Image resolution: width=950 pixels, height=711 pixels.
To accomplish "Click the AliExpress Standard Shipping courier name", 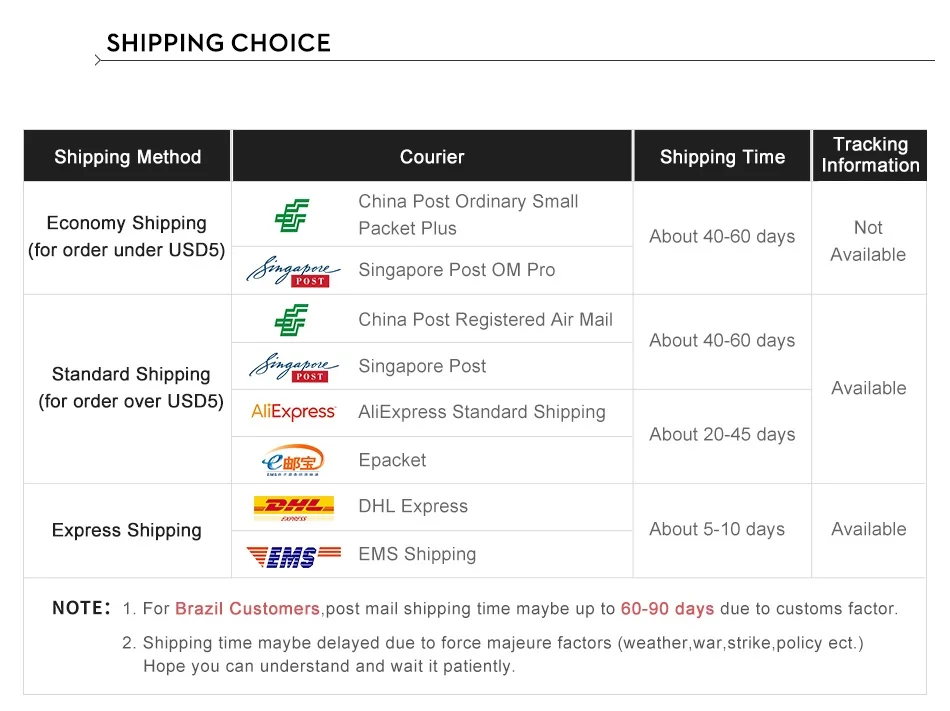I will (482, 412).
